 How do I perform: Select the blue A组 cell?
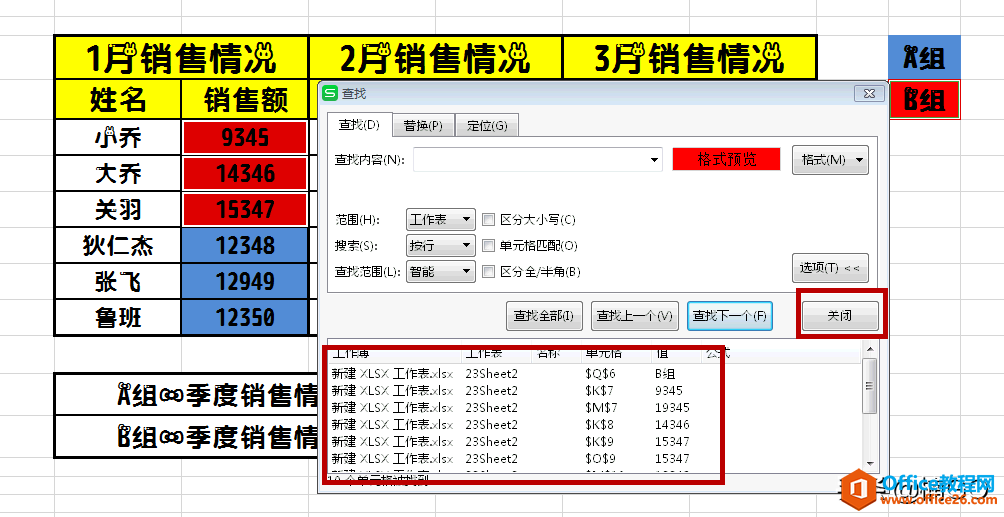[x=924, y=58]
